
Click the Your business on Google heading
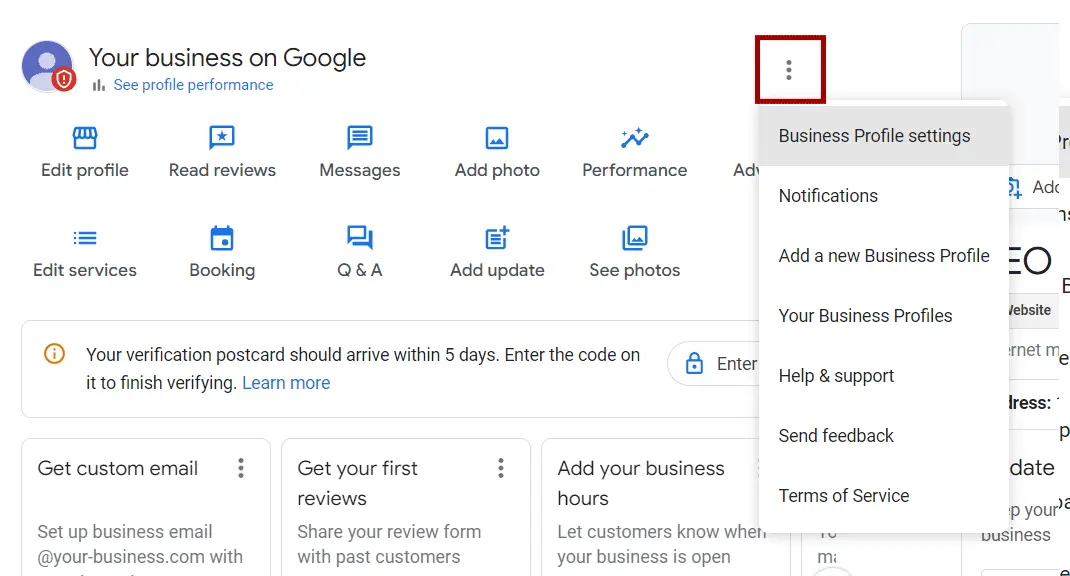point(227,58)
